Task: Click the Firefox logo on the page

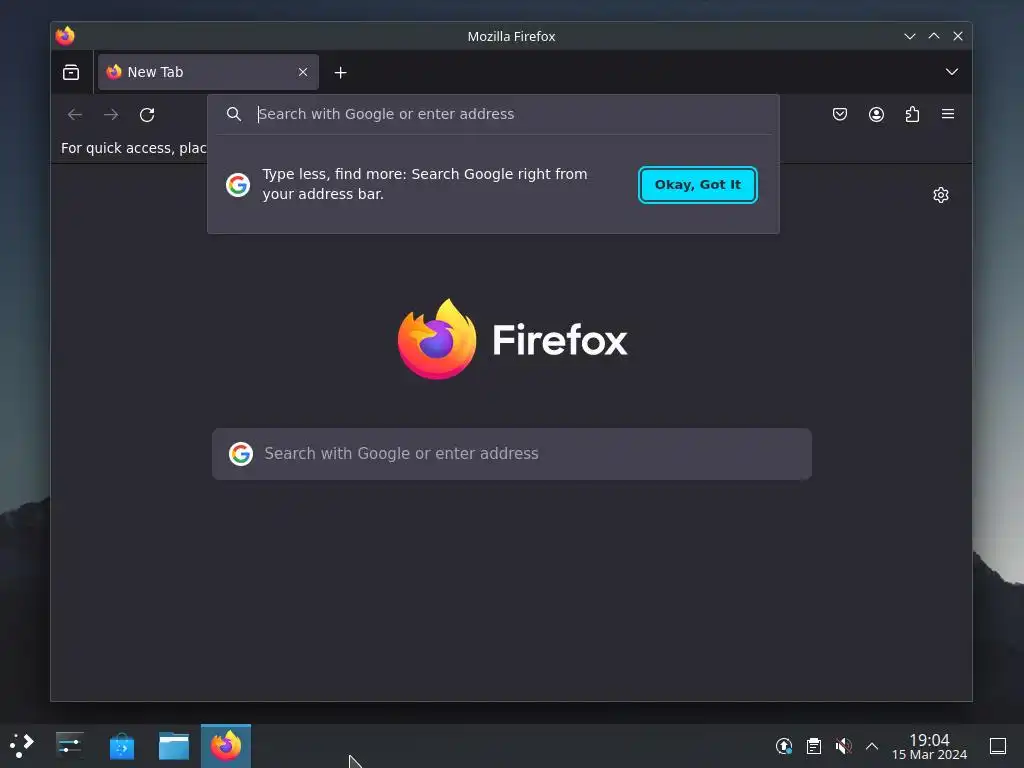Action: [x=513, y=339]
